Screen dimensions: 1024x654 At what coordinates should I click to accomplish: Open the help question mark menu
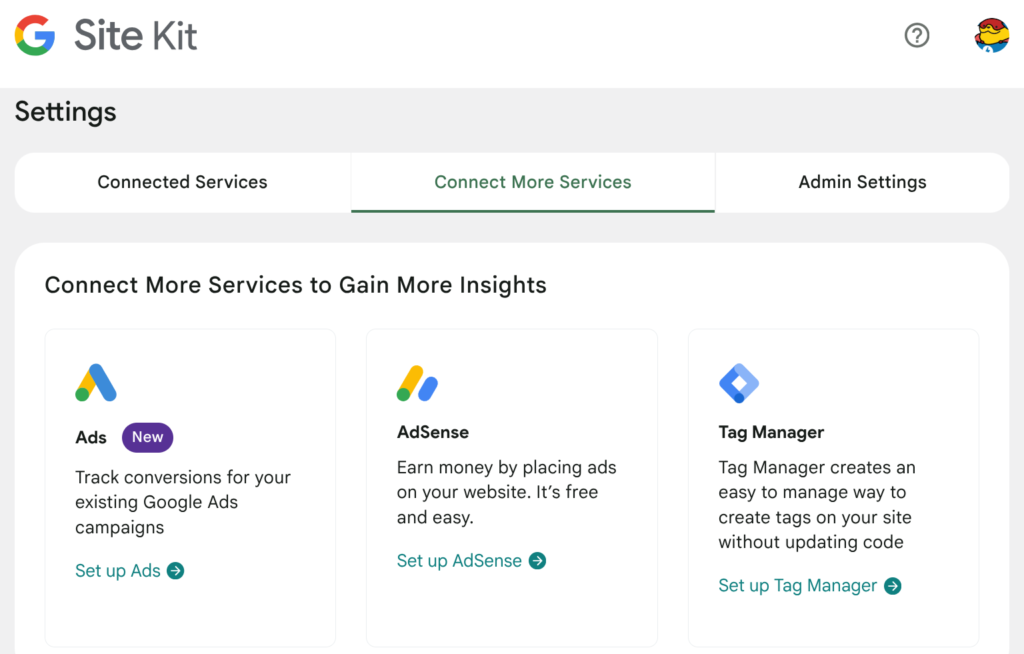point(916,36)
